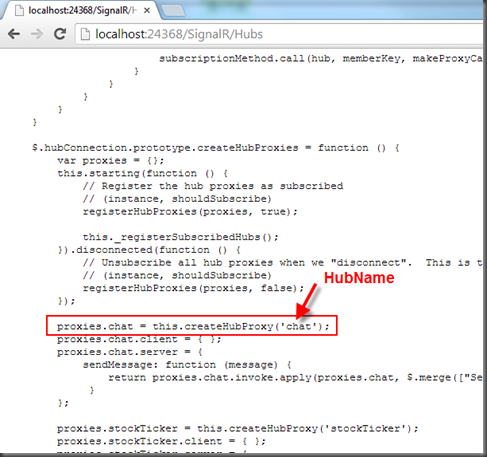Click 'proxies.chat.server = {' line

tap(130, 352)
